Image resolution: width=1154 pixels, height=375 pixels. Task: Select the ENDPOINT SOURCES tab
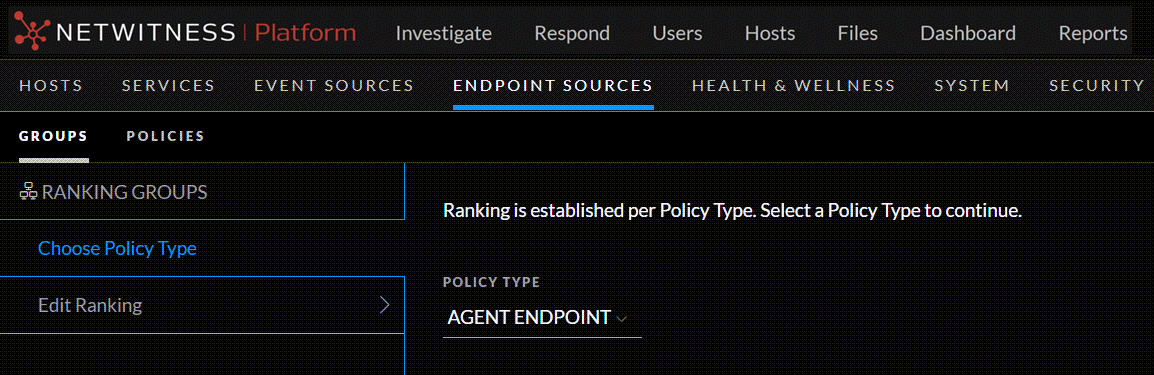[x=553, y=86]
